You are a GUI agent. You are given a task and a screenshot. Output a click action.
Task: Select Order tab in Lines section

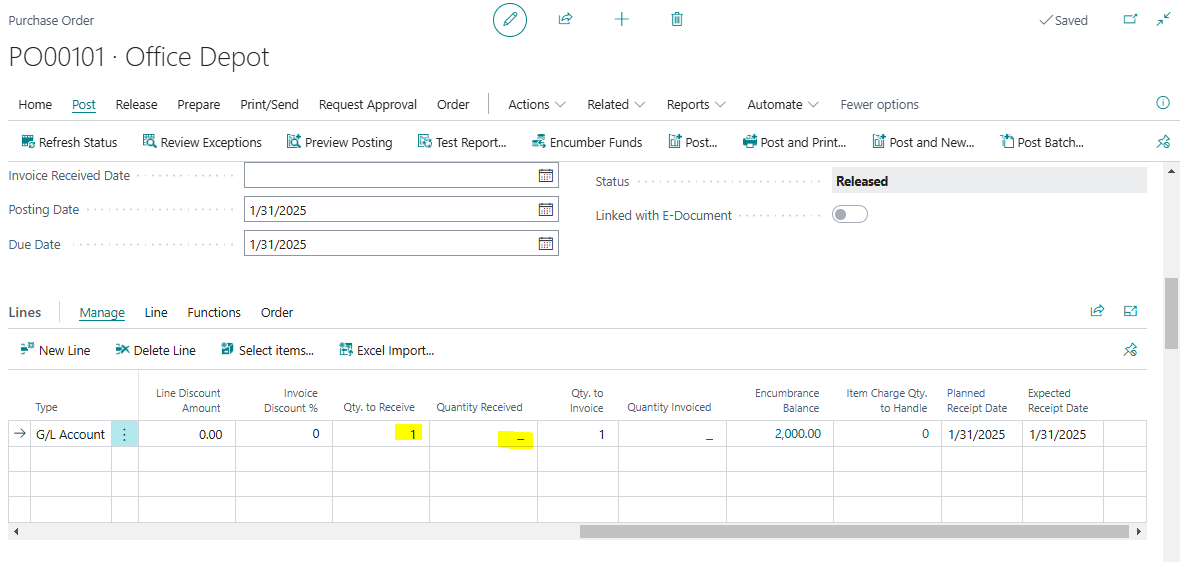click(x=277, y=312)
